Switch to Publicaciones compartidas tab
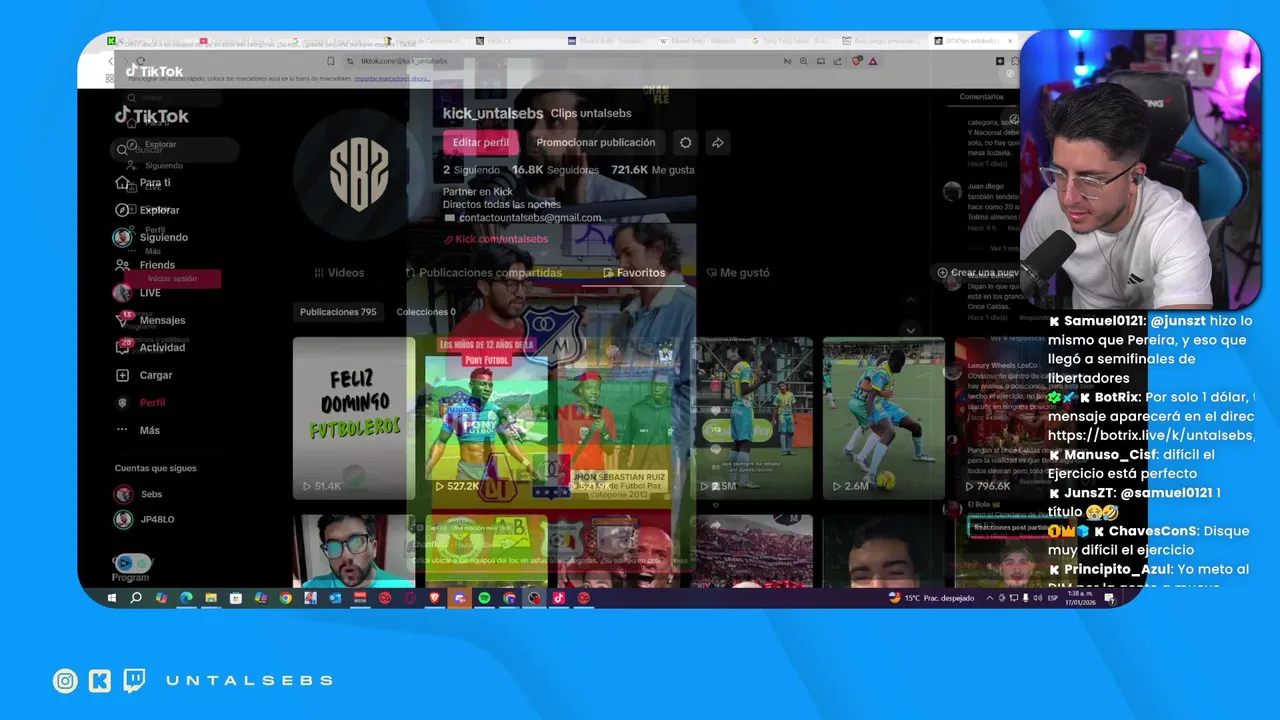1280x720 pixels. point(483,272)
